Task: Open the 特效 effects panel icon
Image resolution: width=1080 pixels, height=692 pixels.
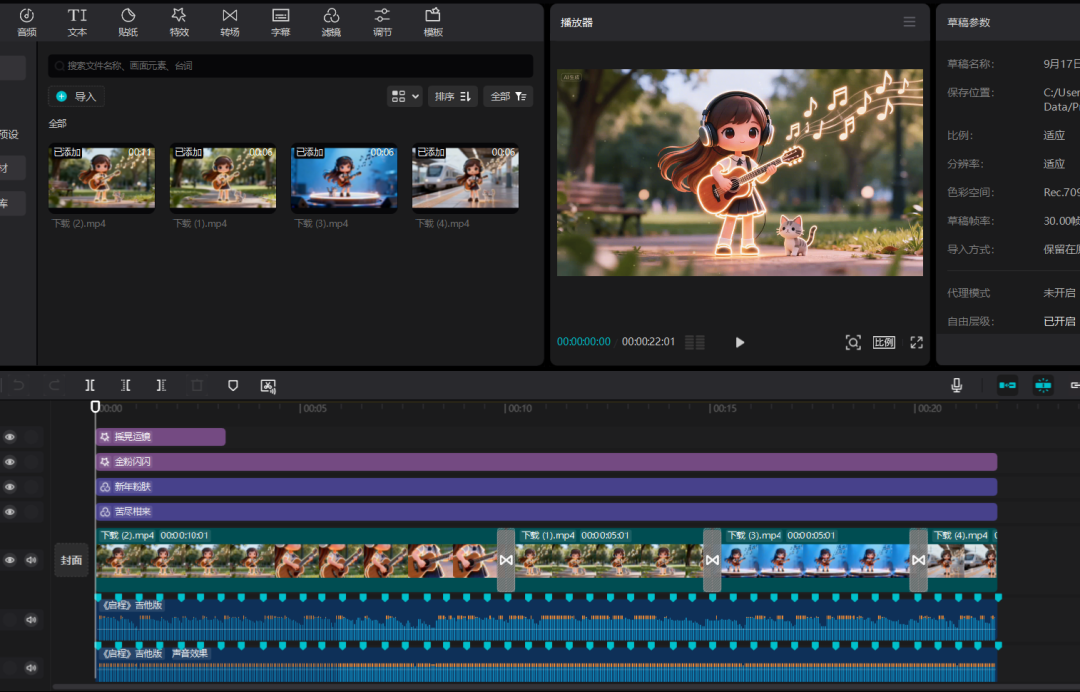Action: [x=179, y=15]
